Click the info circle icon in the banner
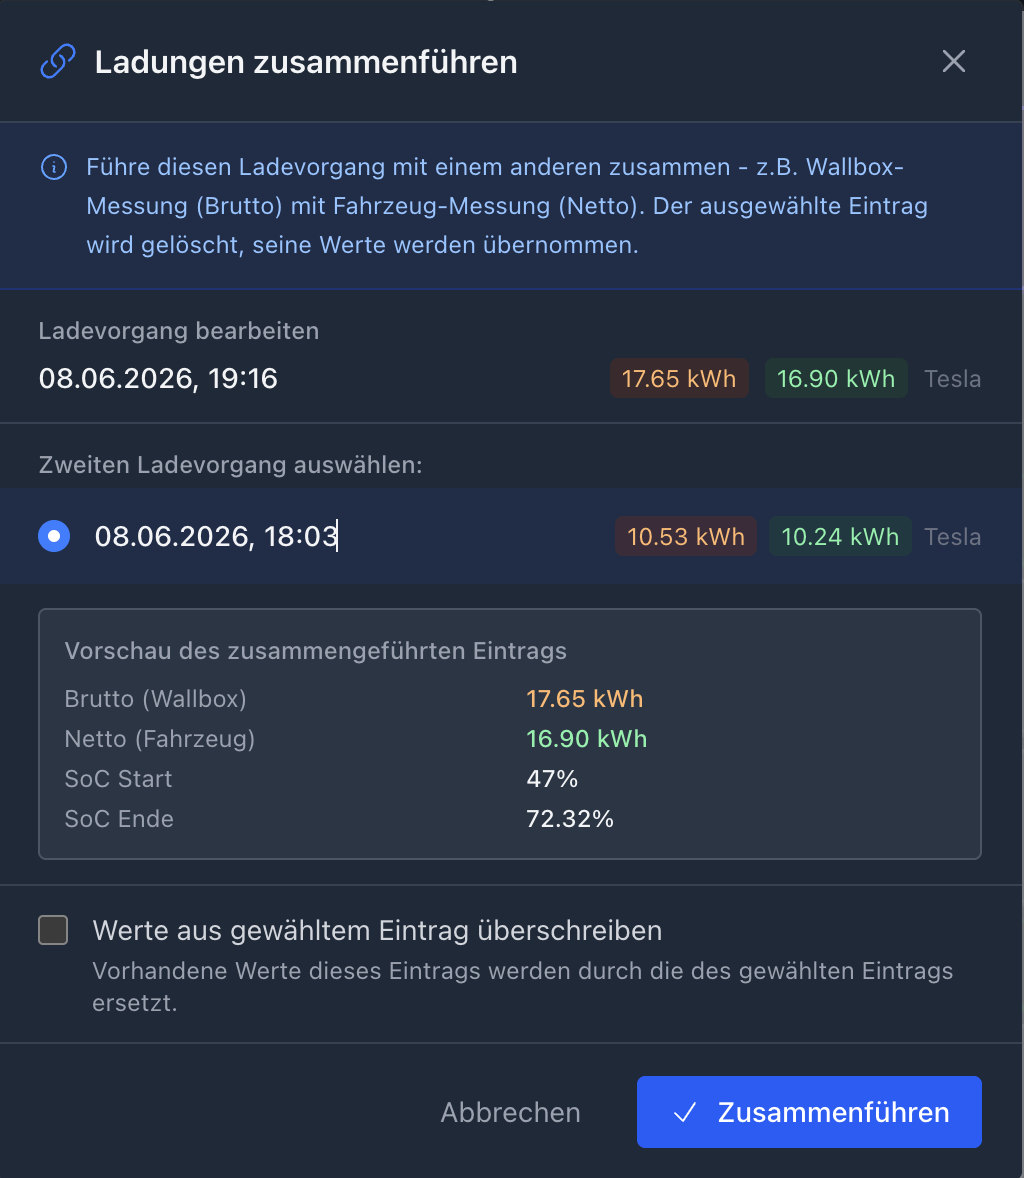 (x=53, y=167)
